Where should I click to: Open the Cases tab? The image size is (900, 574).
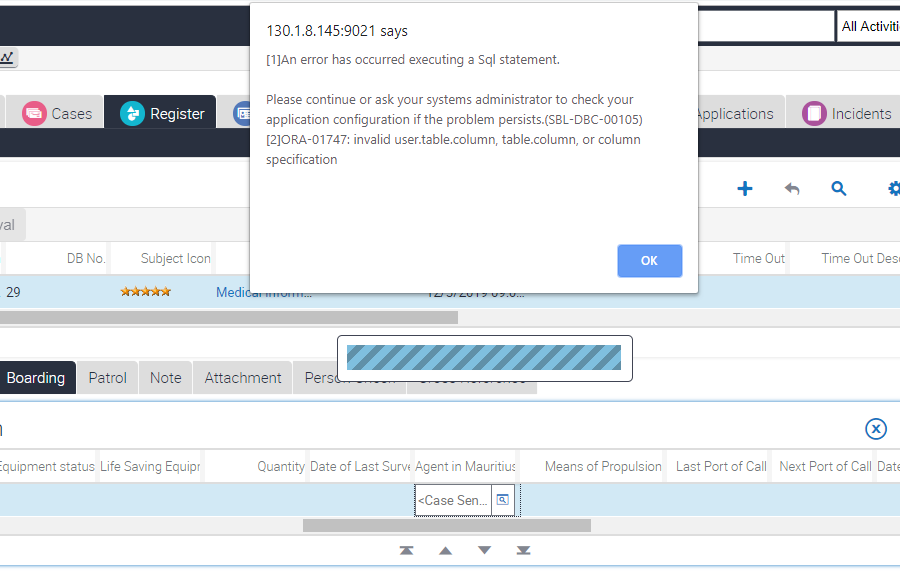(x=57, y=113)
